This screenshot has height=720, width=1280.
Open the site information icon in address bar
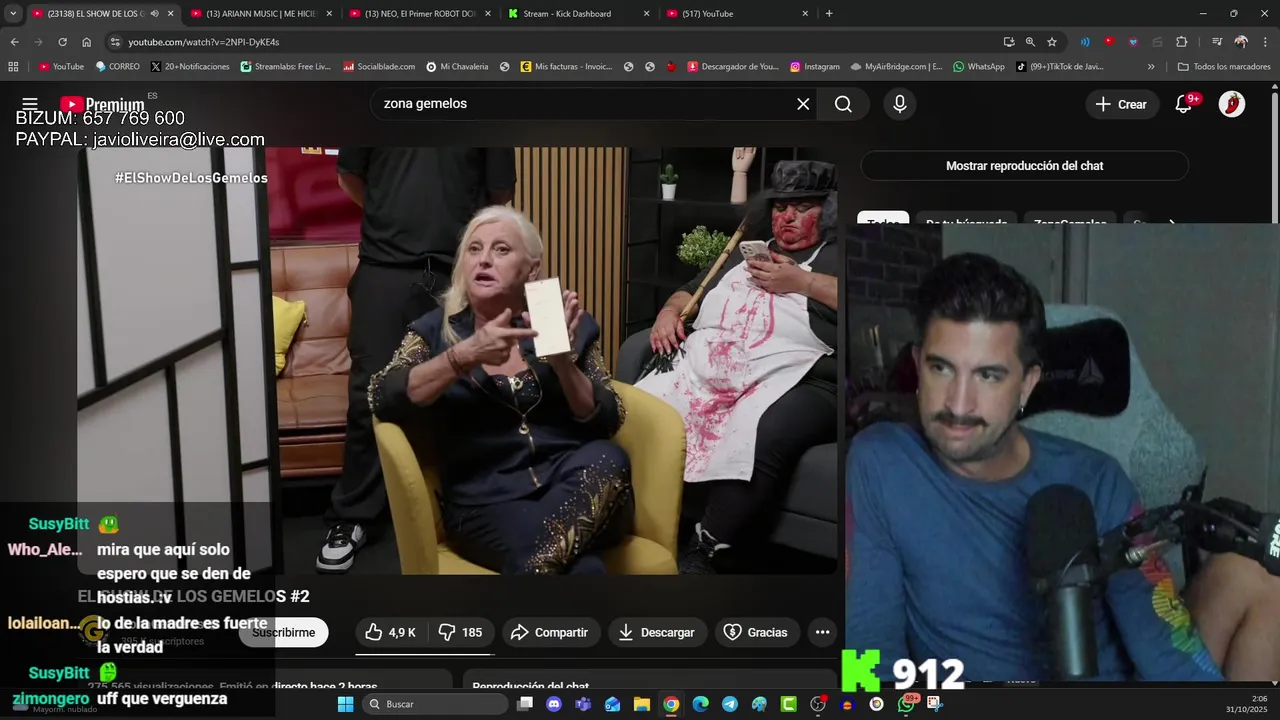click(115, 42)
